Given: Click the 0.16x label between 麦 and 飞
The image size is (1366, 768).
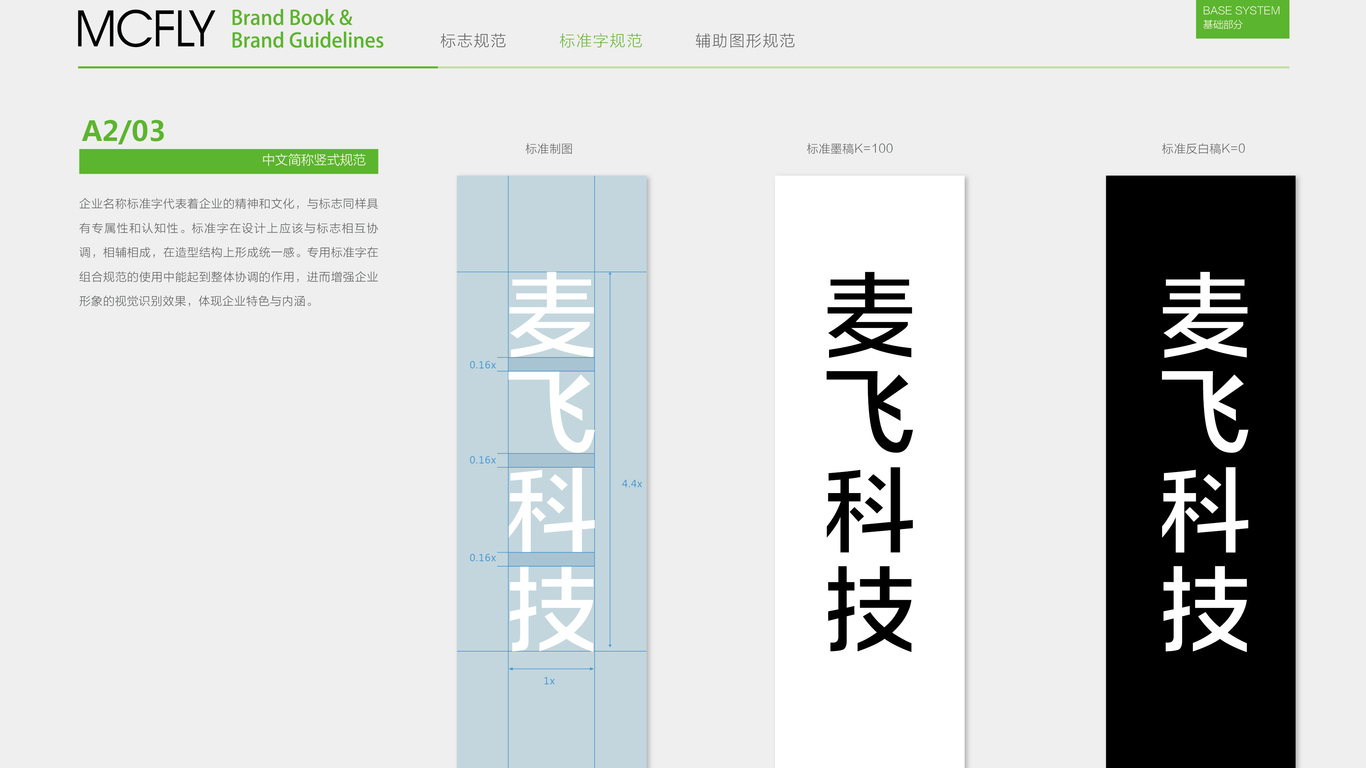Looking at the screenshot, I should coord(482,366).
